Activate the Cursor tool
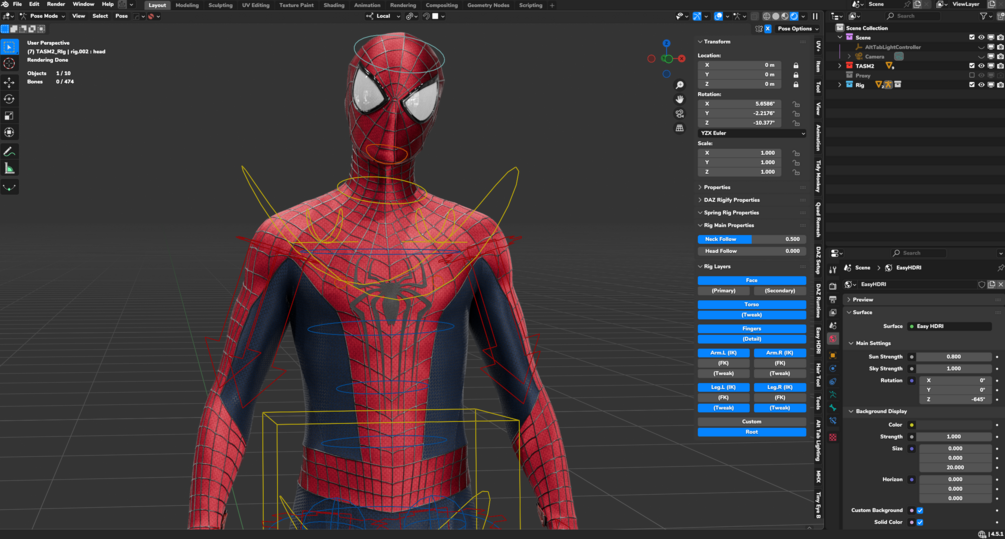Image resolution: width=1005 pixels, height=539 pixels. pos(9,63)
